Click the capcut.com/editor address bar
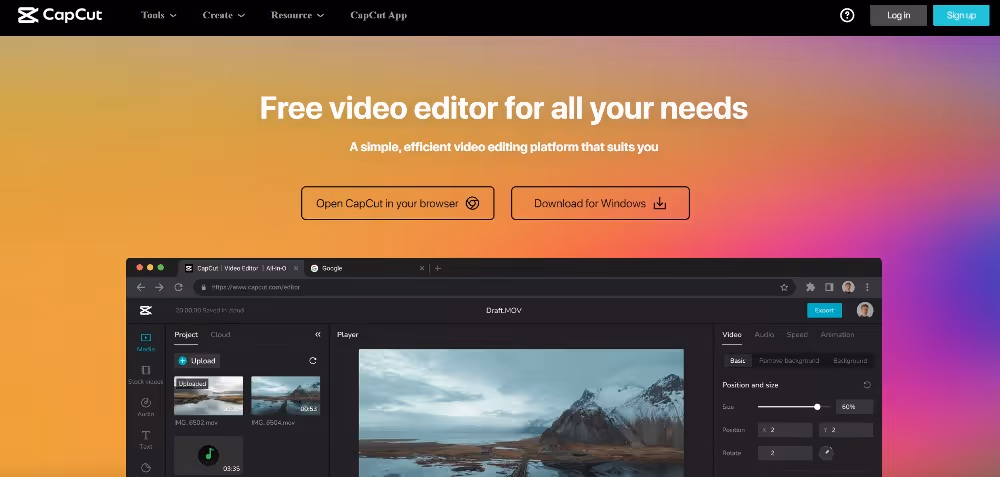This screenshot has height=477, width=1000. (494, 288)
